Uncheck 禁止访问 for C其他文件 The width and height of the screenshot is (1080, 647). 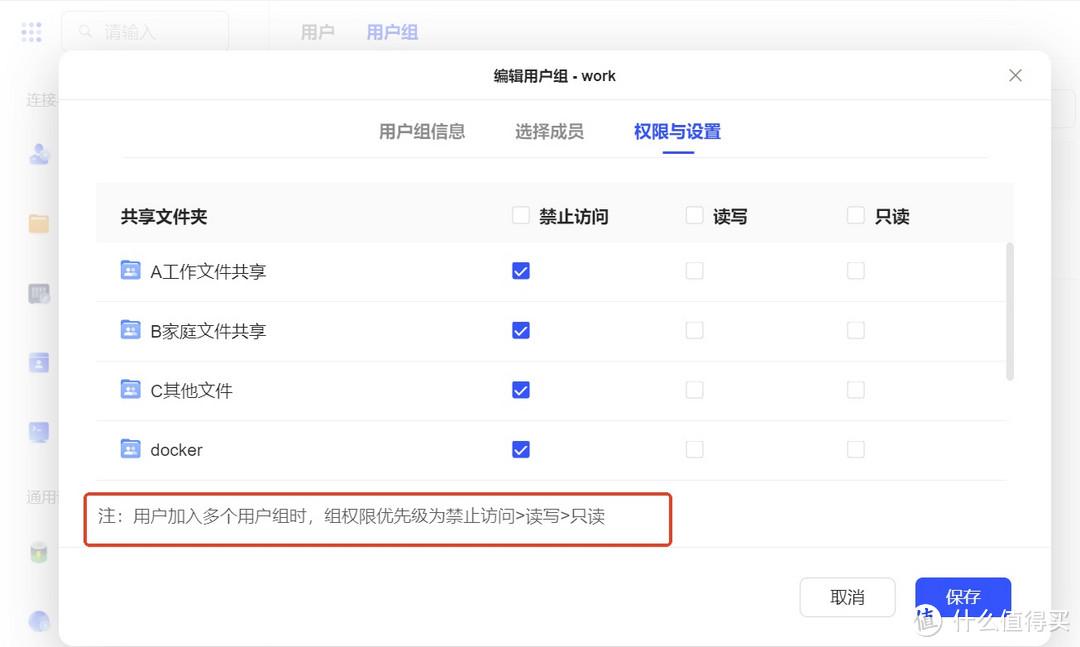pyautogui.click(x=521, y=390)
